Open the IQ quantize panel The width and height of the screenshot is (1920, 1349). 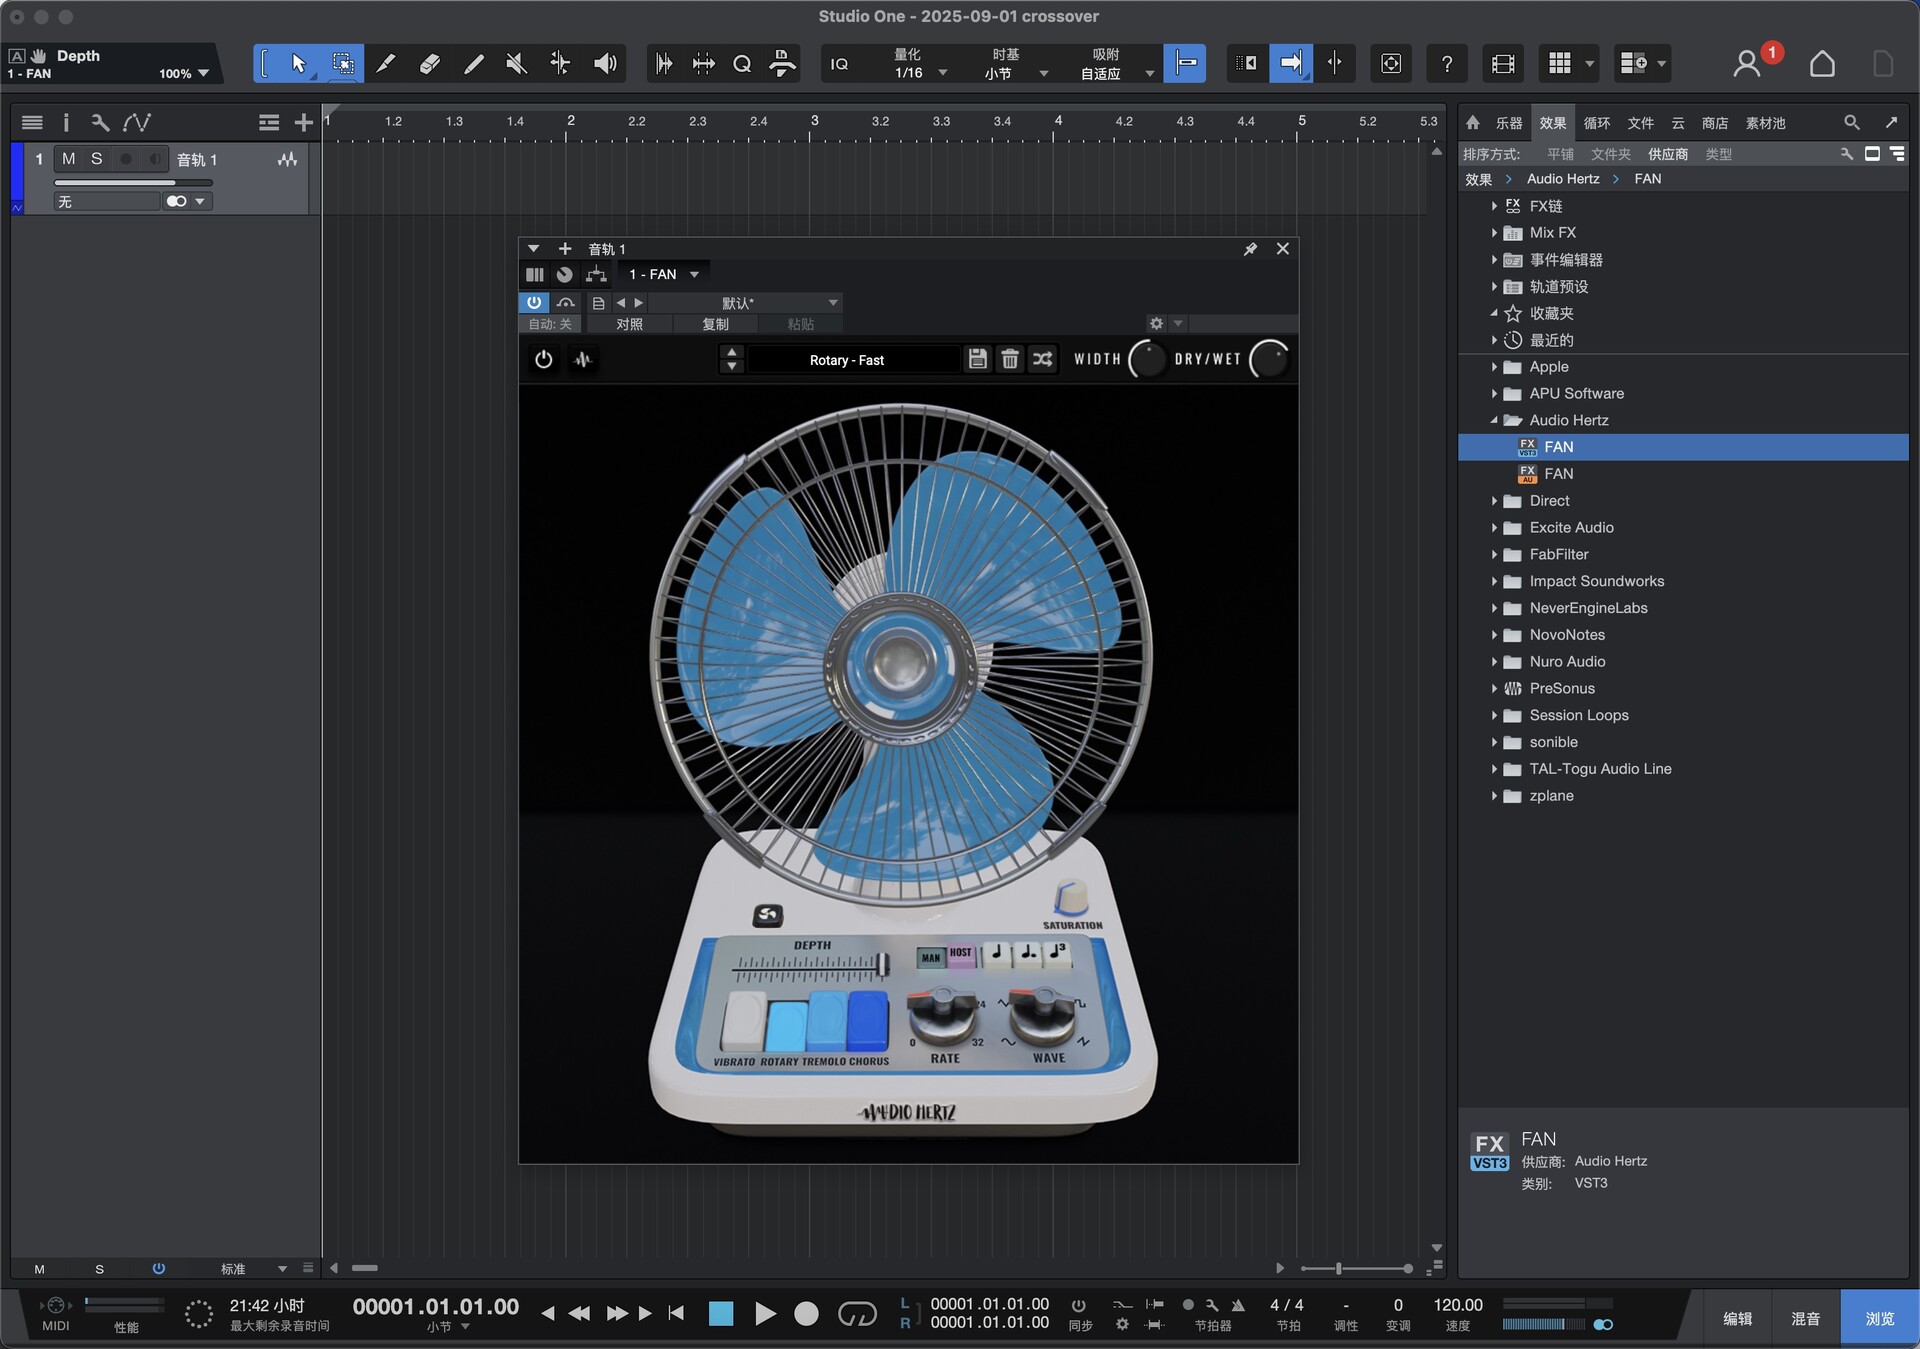click(840, 64)
